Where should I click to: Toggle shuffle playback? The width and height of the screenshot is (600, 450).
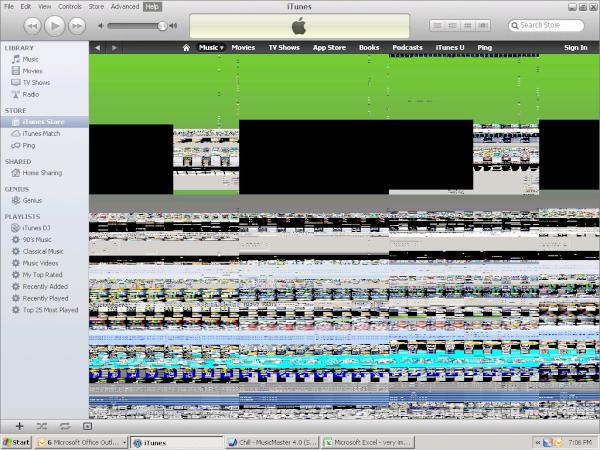pos(42,426)
